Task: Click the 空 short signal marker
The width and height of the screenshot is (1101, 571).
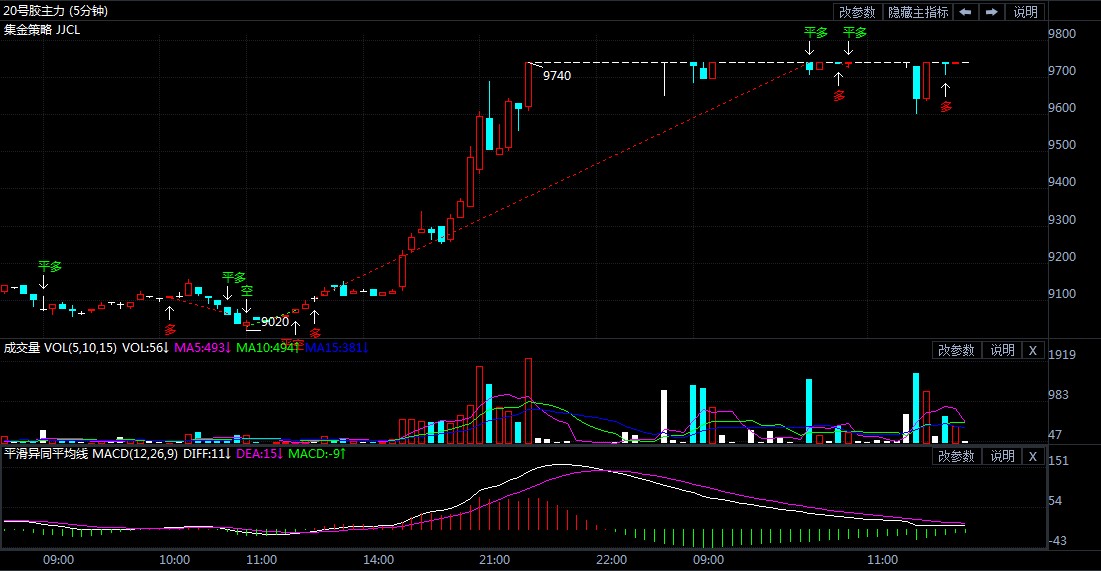Action: tap(246, 290)
